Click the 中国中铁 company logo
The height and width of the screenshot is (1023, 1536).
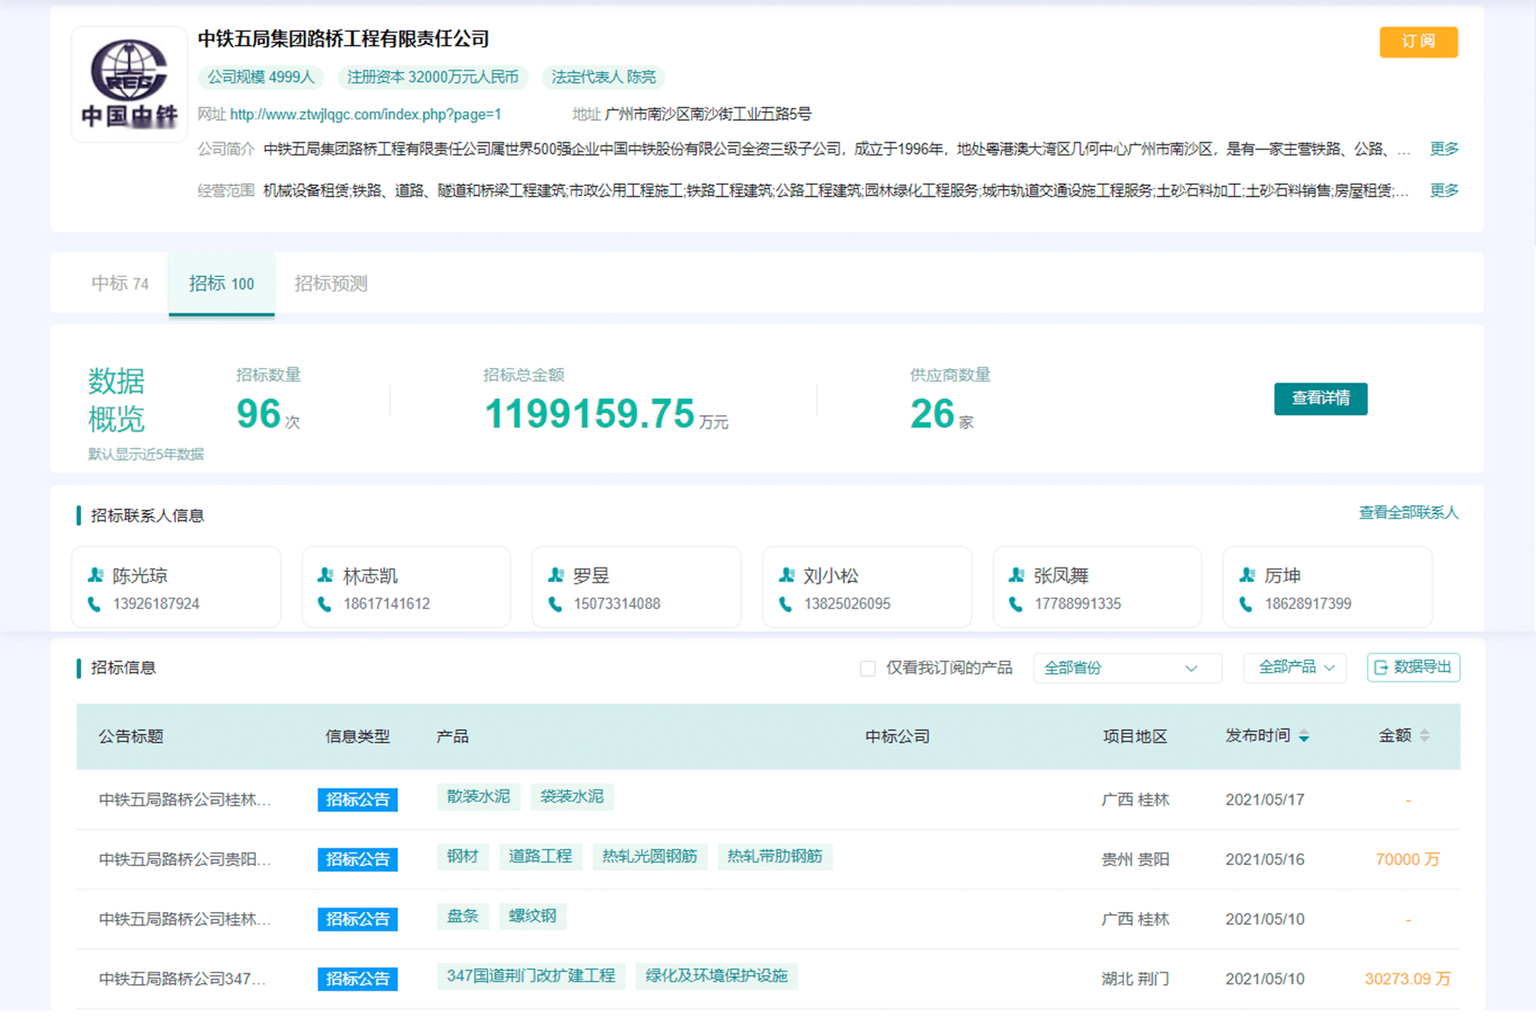tap(129, 84)
